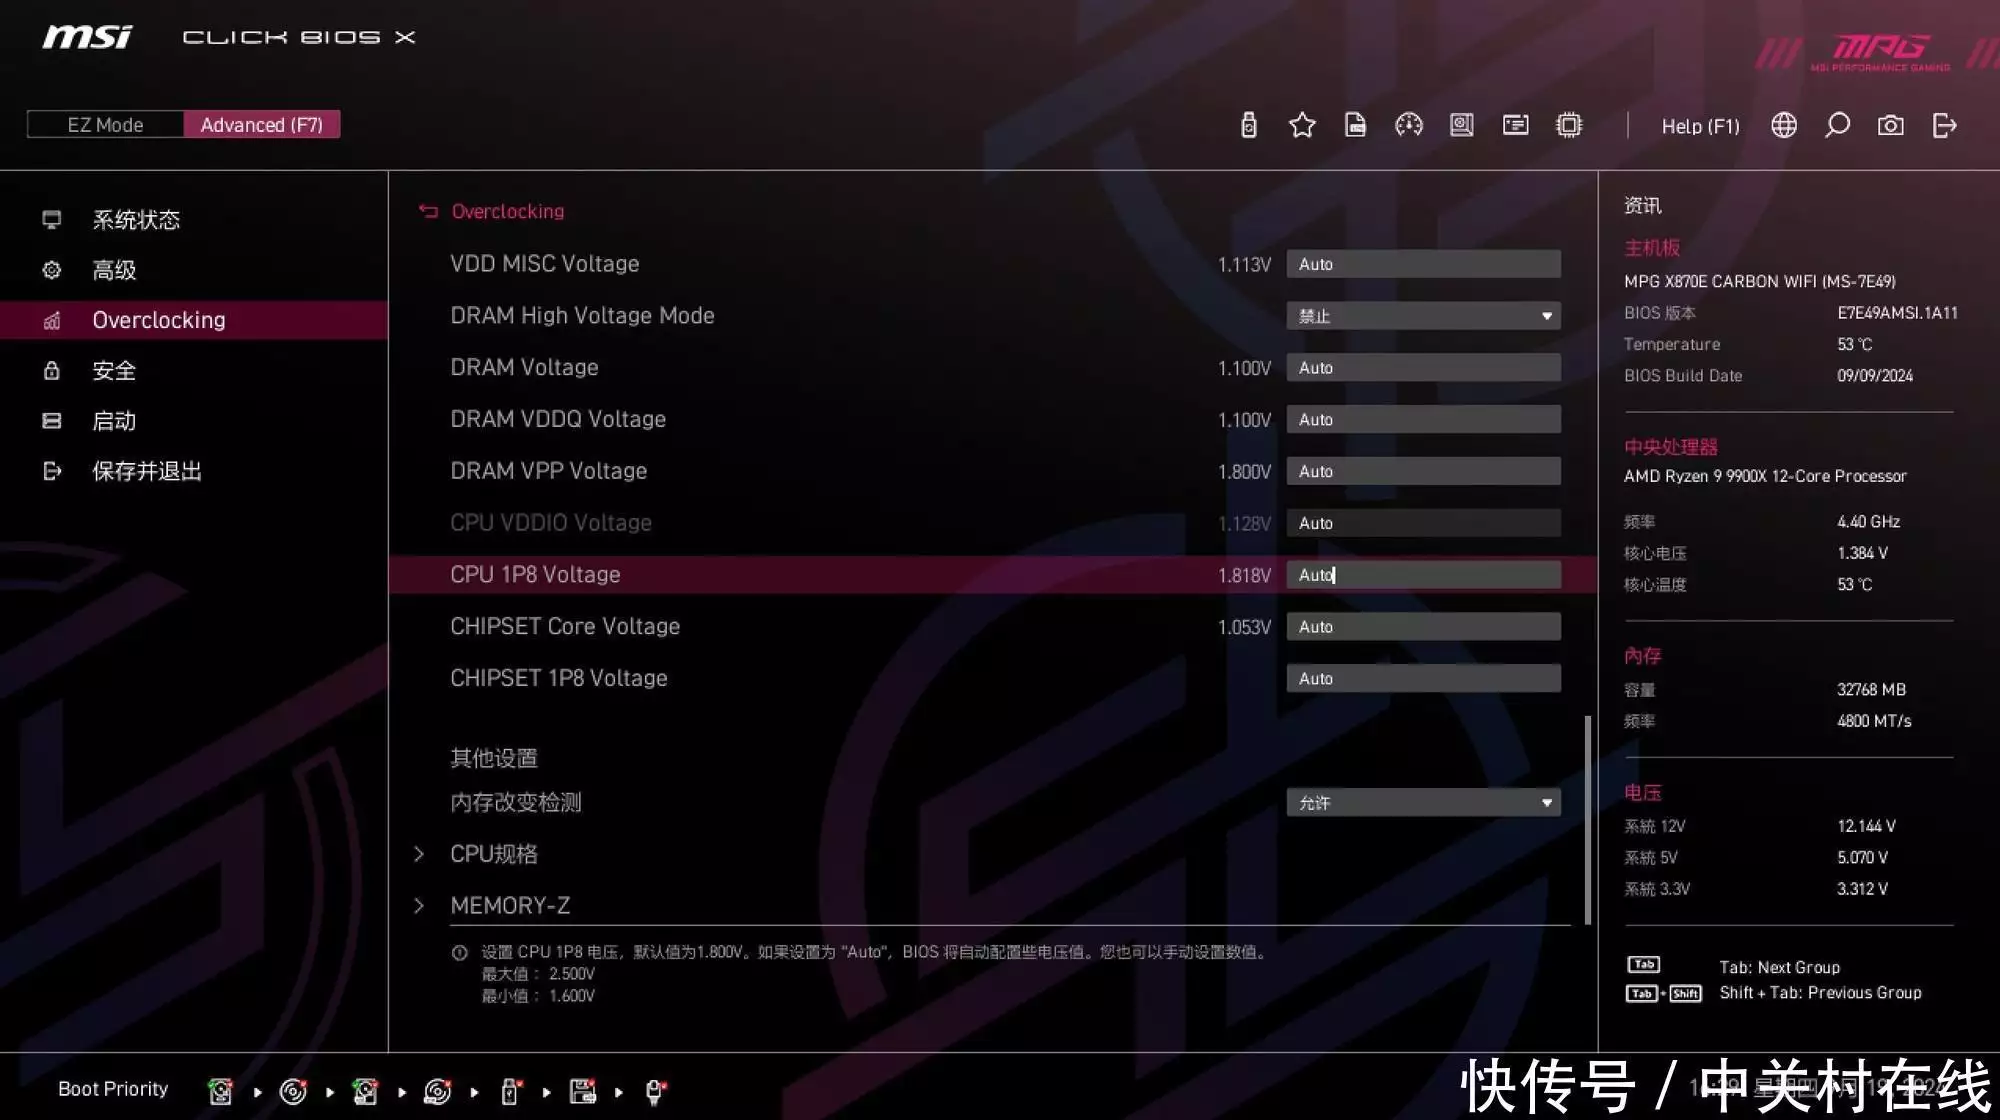The height and width of the screenshot is (1120, 2000).
Task: Expand the MEMORY-Z submenu
Action: (x=510, y=905)
